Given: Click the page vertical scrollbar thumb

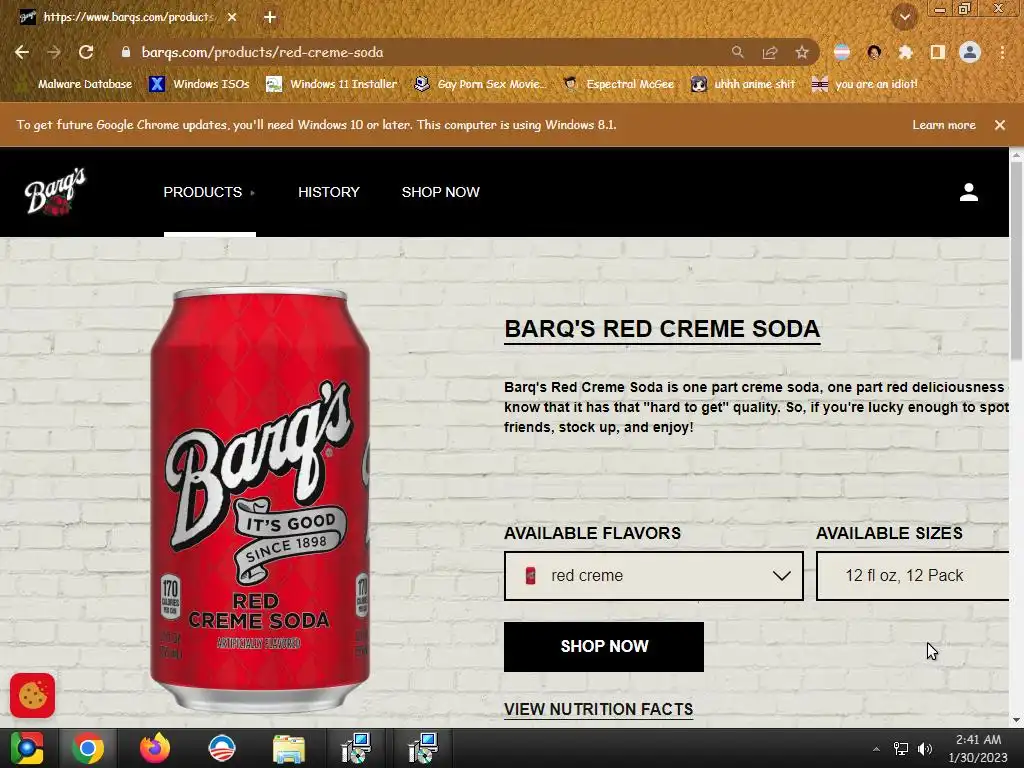Looking at the screenshot, I should coord(1016,261).
